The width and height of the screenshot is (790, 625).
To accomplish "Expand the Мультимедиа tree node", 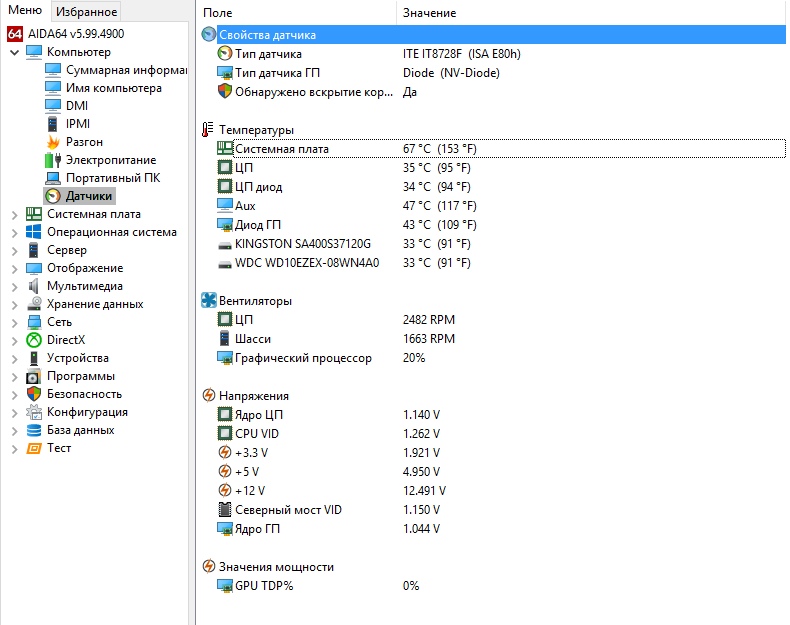I will pyautogui.click(x=14, y=286).
